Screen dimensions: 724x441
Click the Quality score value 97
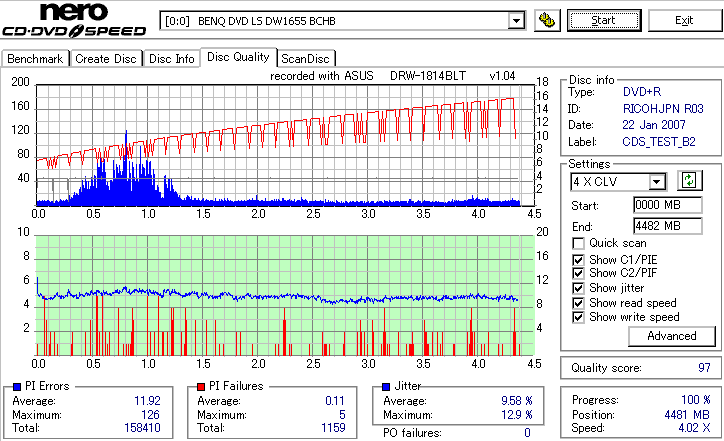point(704,368)
